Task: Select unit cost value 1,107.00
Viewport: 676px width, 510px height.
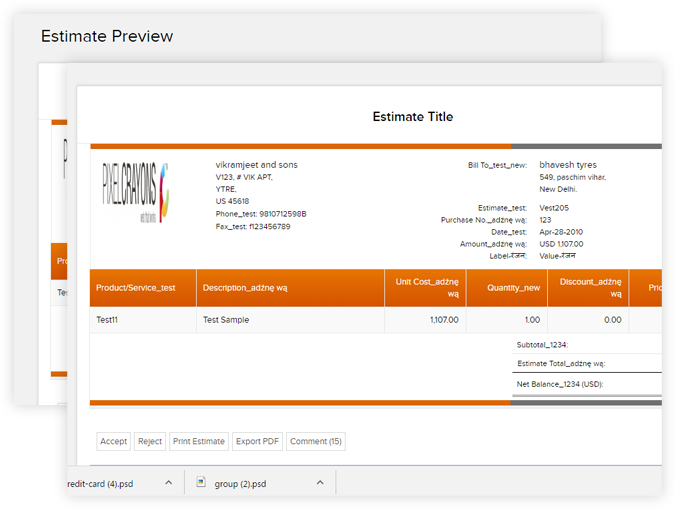Action: 444,320
